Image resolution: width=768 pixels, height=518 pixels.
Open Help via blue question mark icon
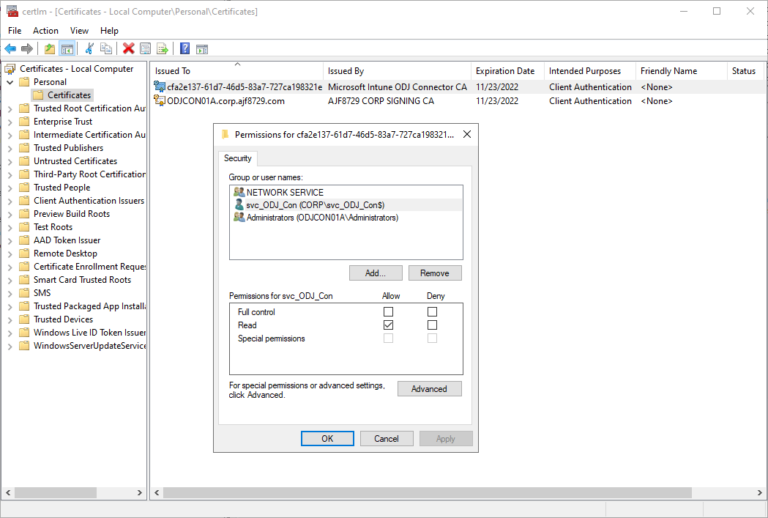185,48
